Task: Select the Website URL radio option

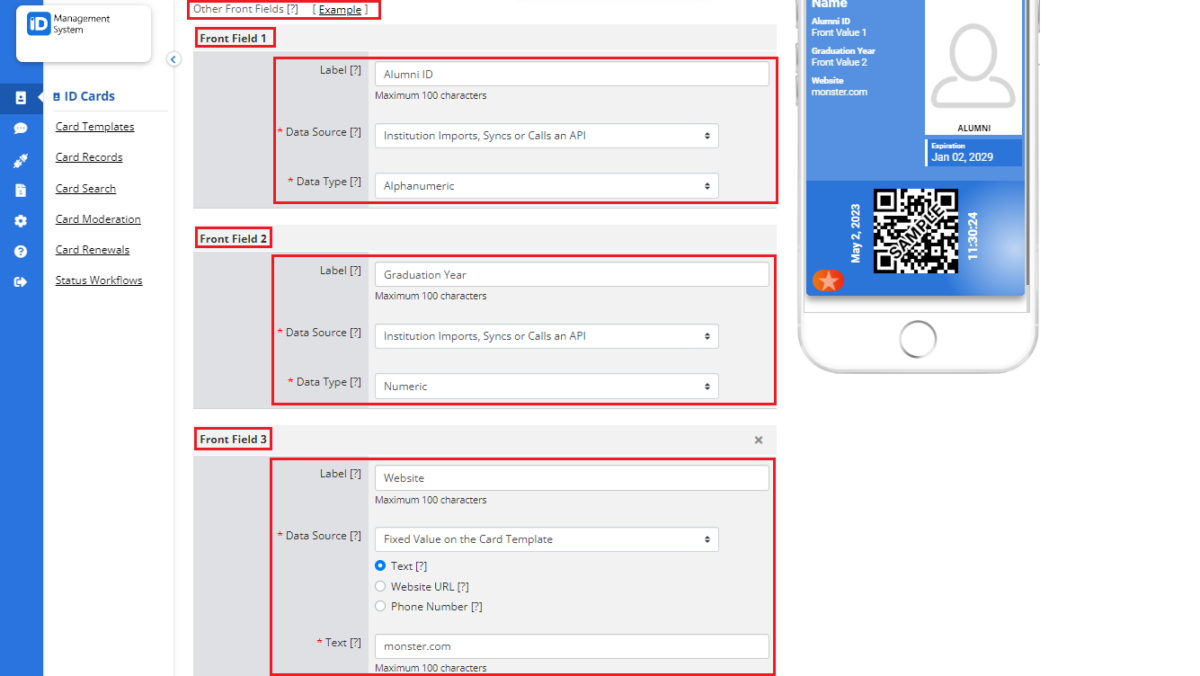Action: pos(380,587)
